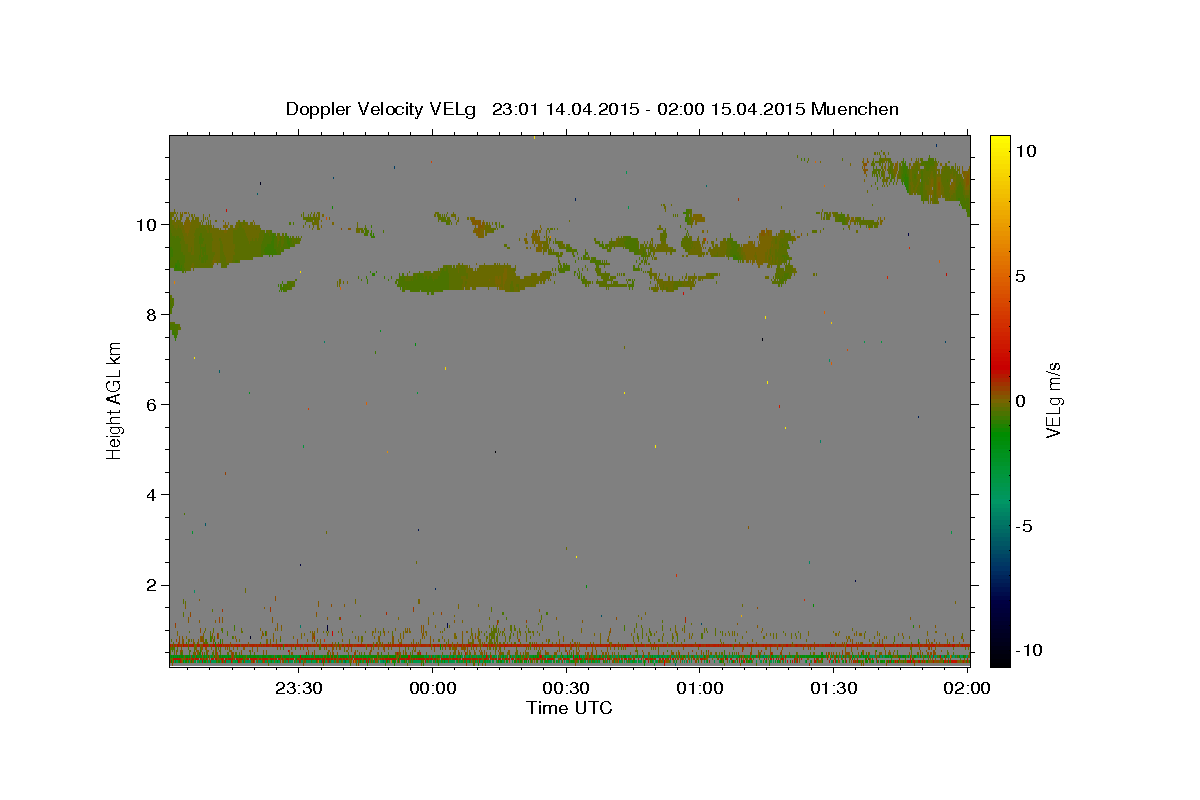The height and width of the screenshot is (800, 1200).
Task: Click the colorbar value 10 at top
Action: pos(1026,150)
